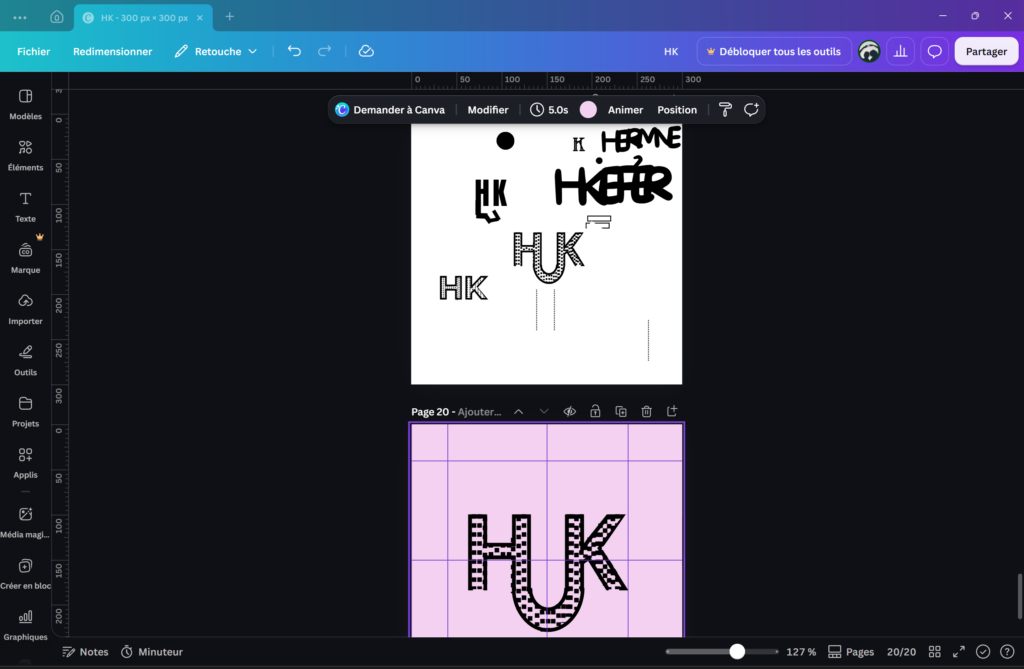Screen dimensions: 1024x669
Task: Move page 20 down with chevron
Action: click(544, 412)
